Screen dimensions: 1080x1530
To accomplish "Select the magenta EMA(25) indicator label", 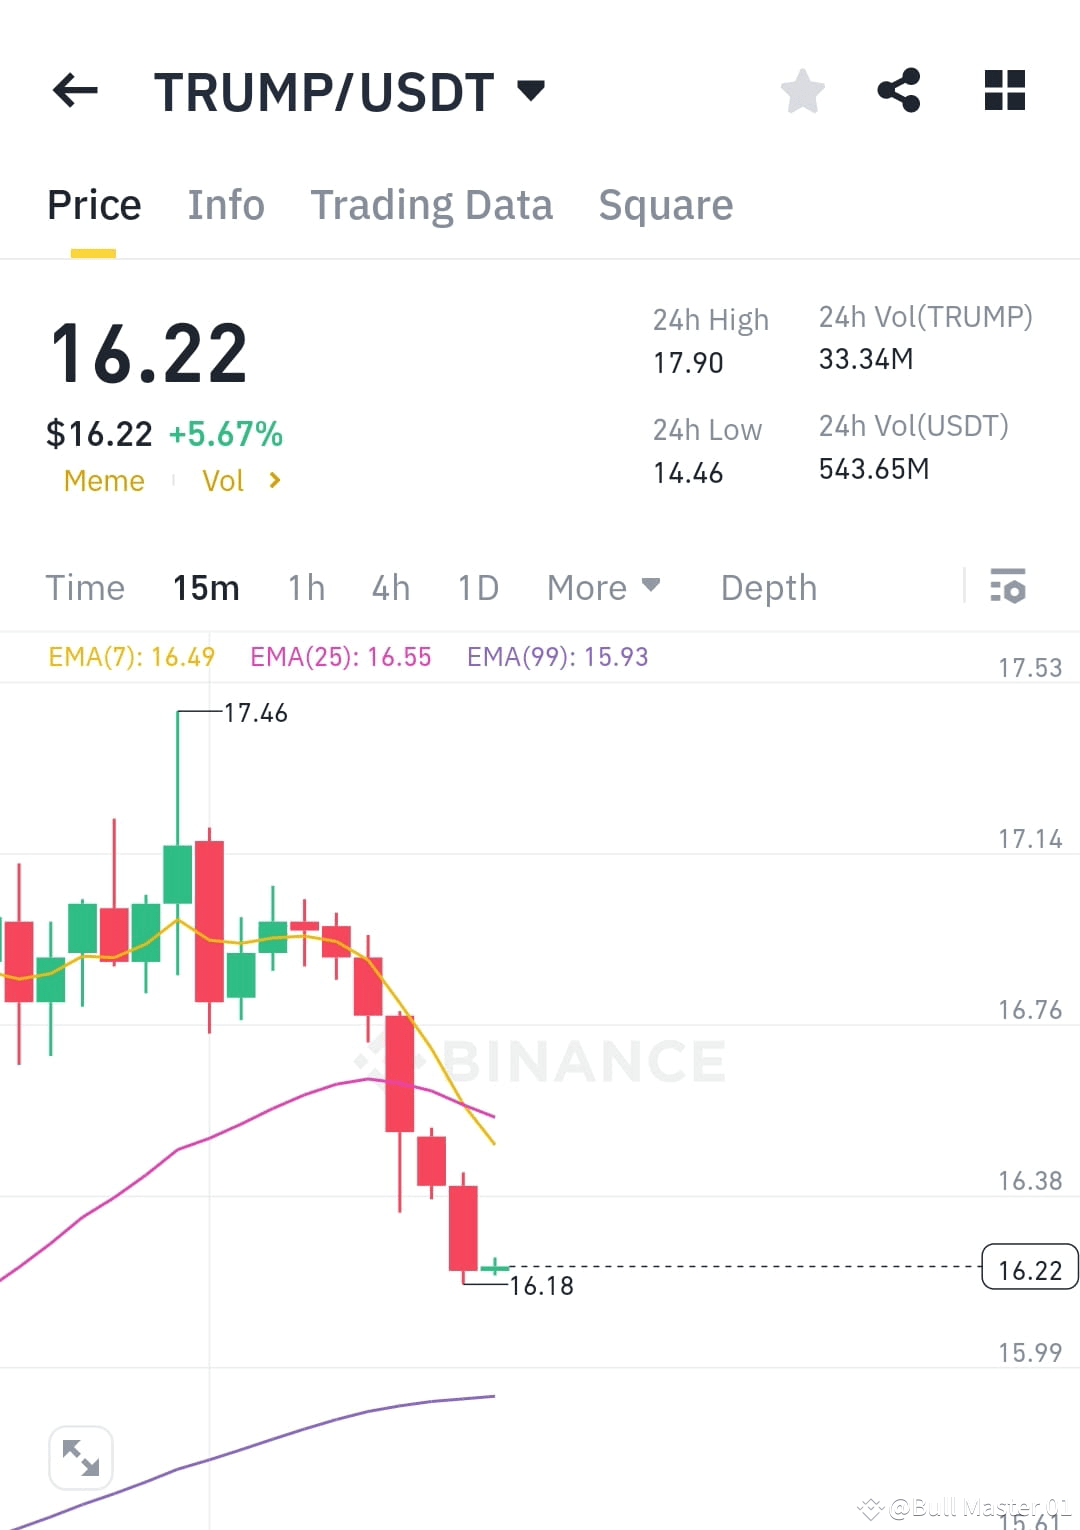I will tap(340, 656).
